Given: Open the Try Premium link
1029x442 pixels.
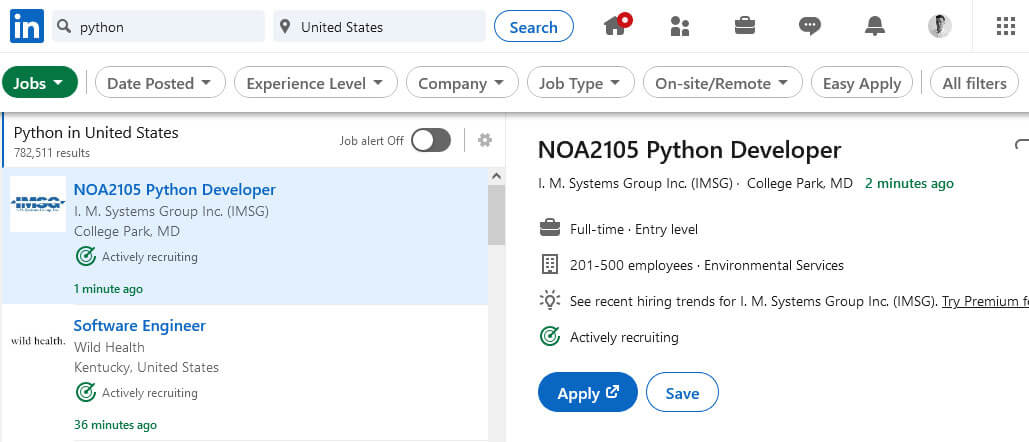Looking at the screenshot, I should click(984, 301).
